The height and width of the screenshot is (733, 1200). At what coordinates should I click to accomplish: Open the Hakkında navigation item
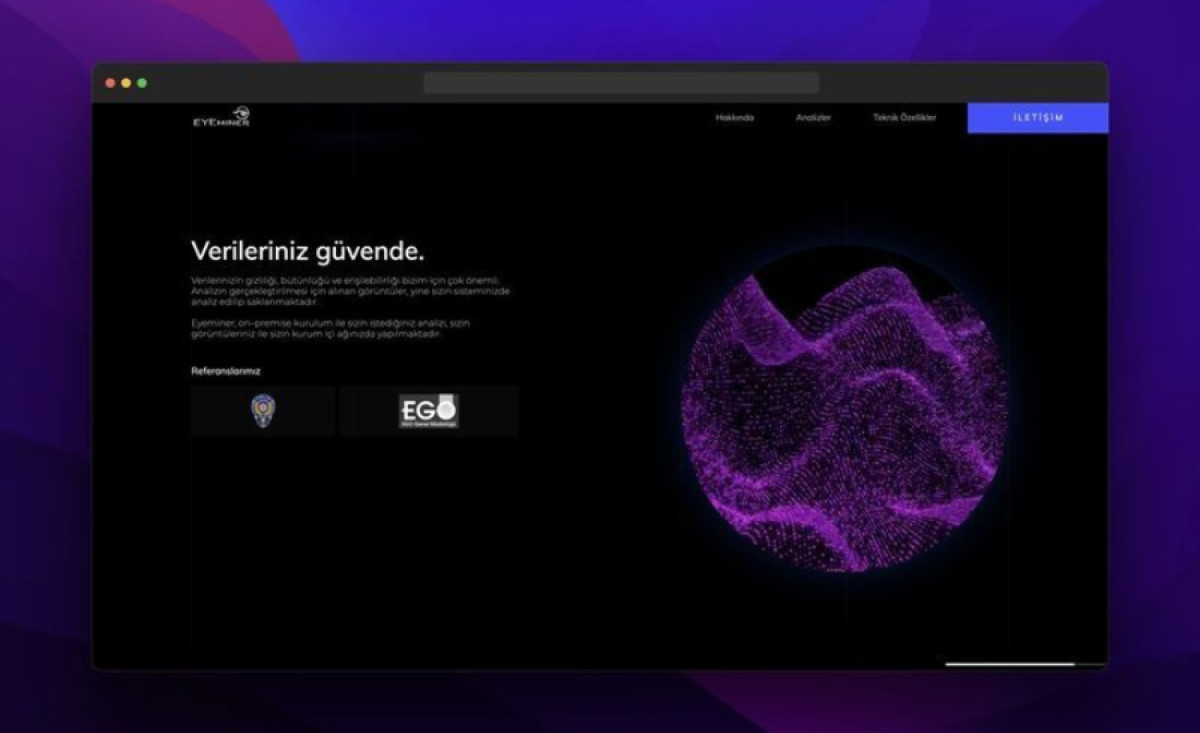736,117
